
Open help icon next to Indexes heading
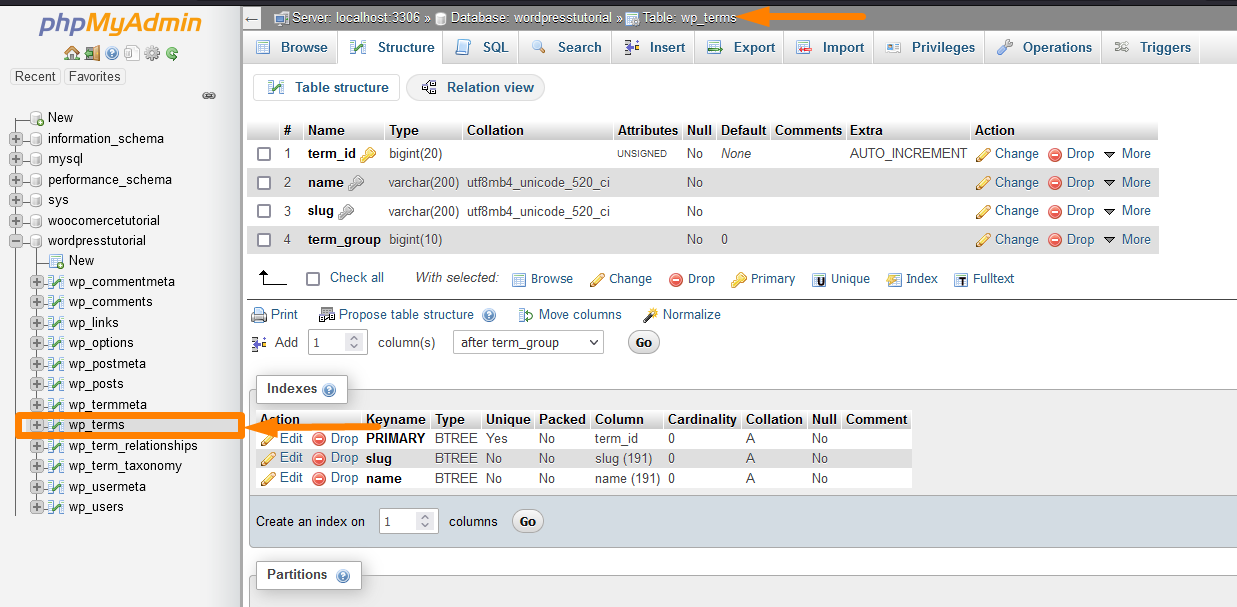coord(329,390)
